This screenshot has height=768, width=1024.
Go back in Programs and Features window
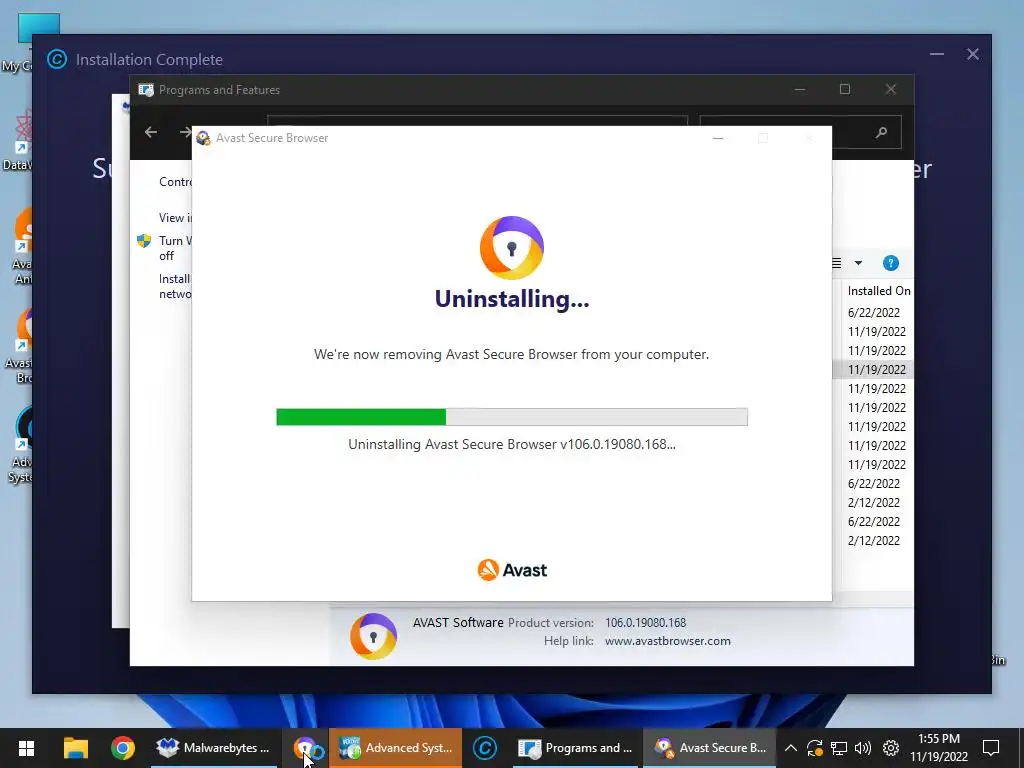[x=151, y=133]
